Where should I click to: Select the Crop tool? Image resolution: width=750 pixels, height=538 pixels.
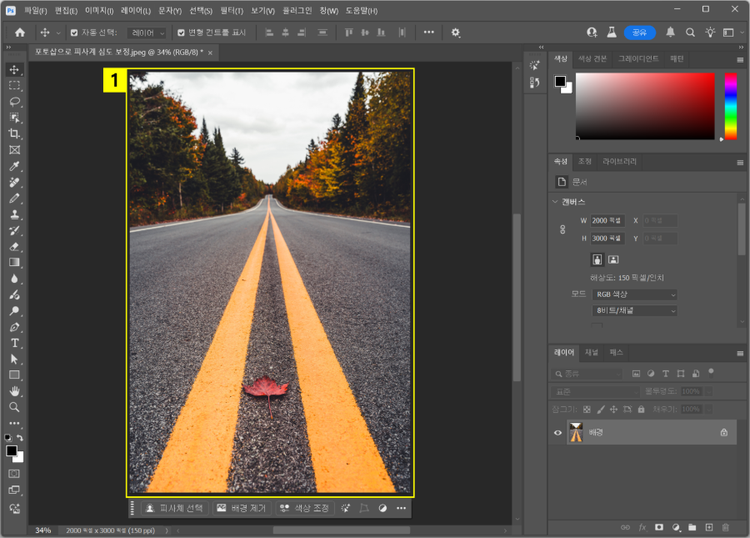pyautogui.click(x=14, y=133)
